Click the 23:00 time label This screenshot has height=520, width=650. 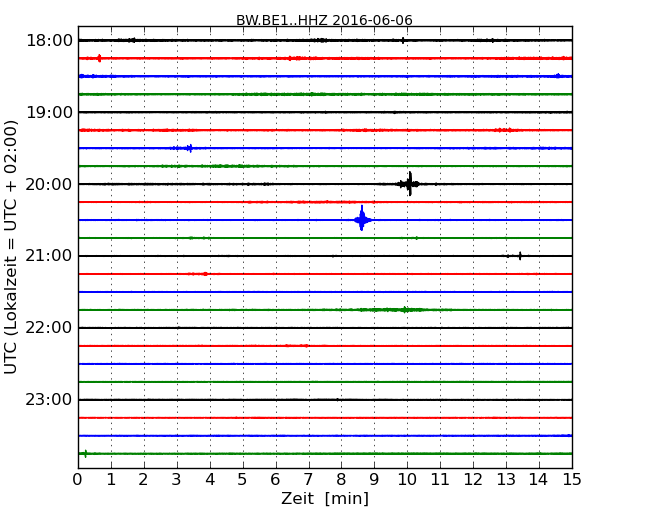tap(49, 400)
